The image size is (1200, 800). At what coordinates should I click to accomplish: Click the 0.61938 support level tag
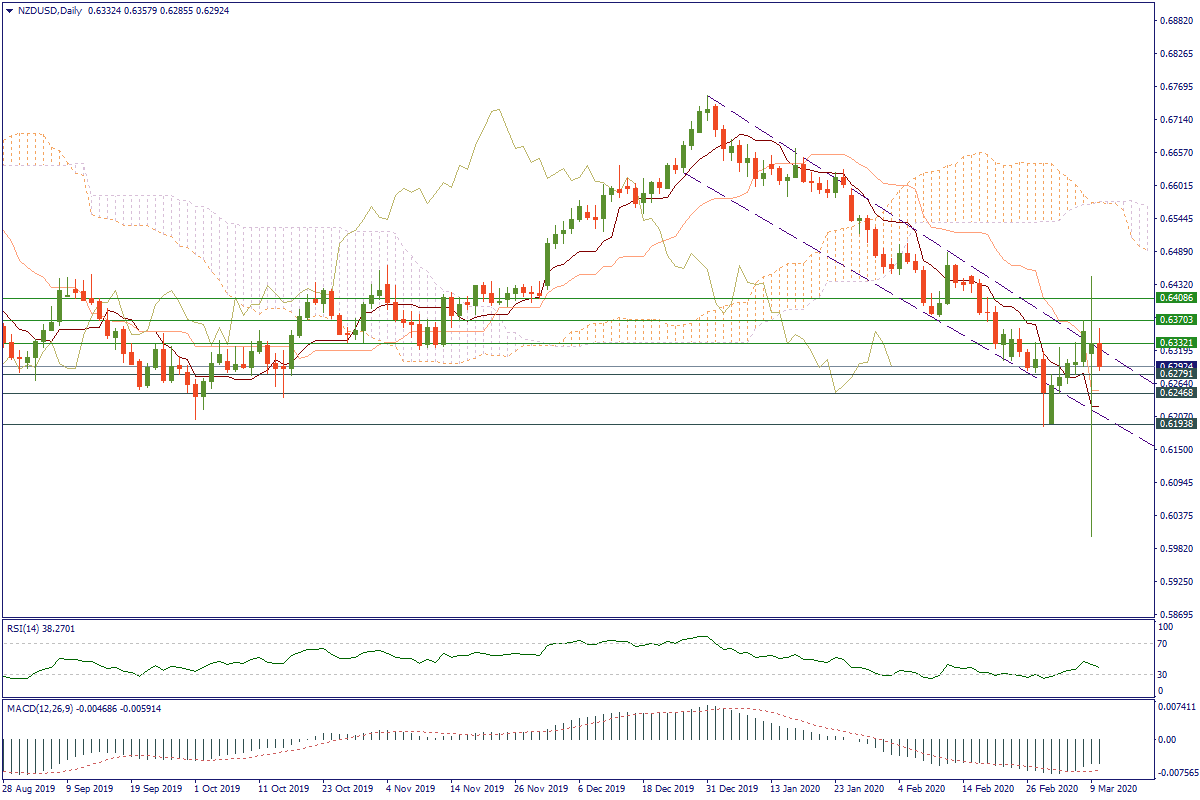[1173, 424]
